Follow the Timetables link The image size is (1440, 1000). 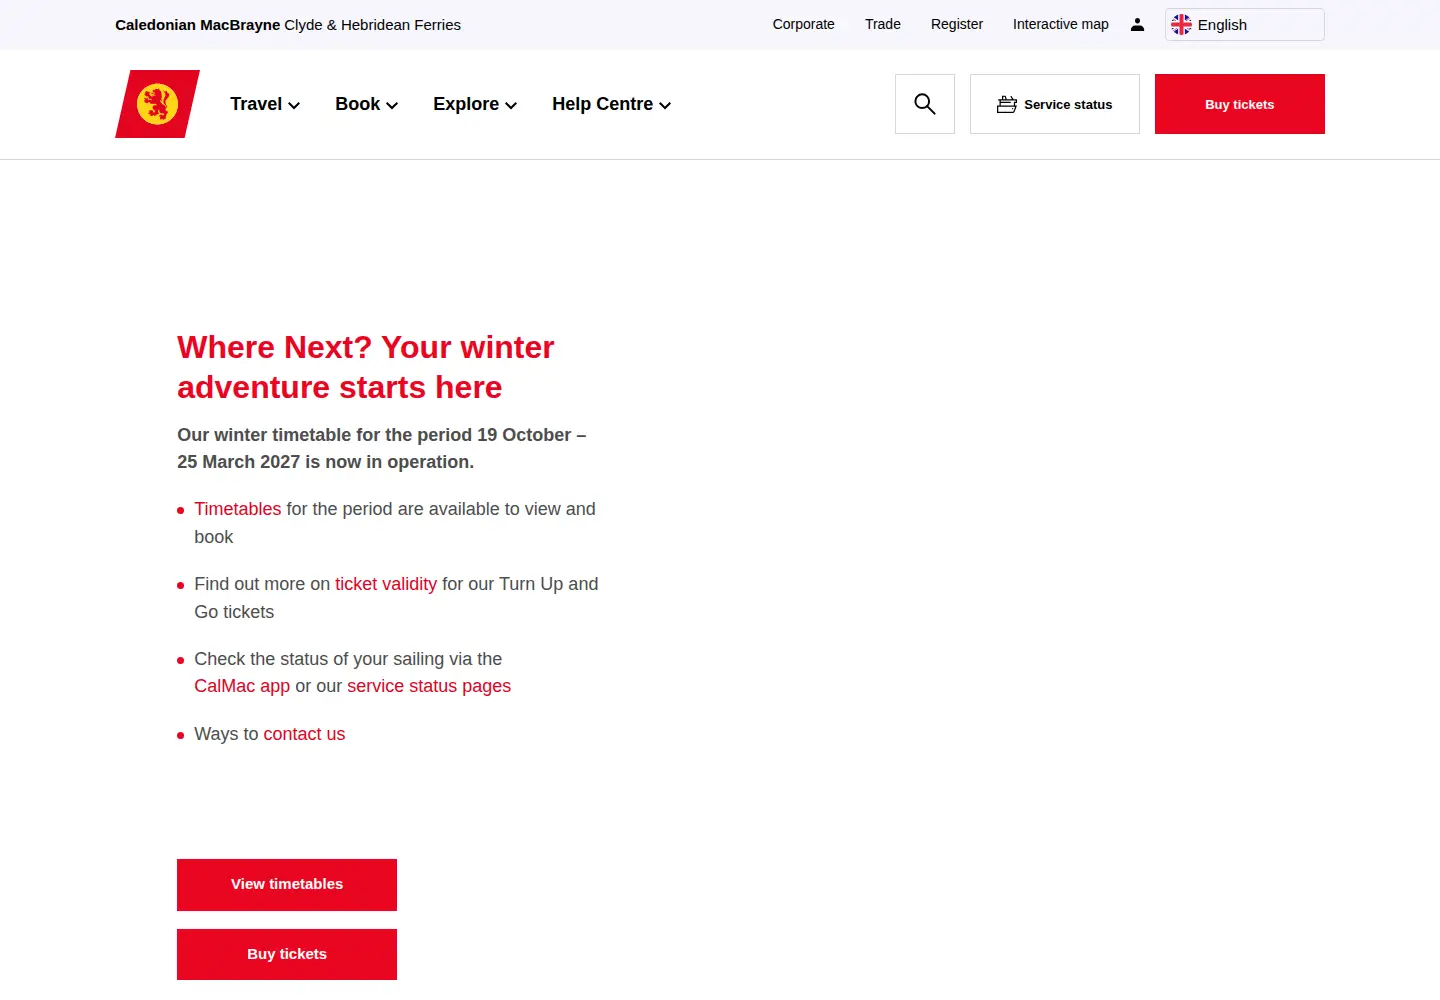coord(238,509)
